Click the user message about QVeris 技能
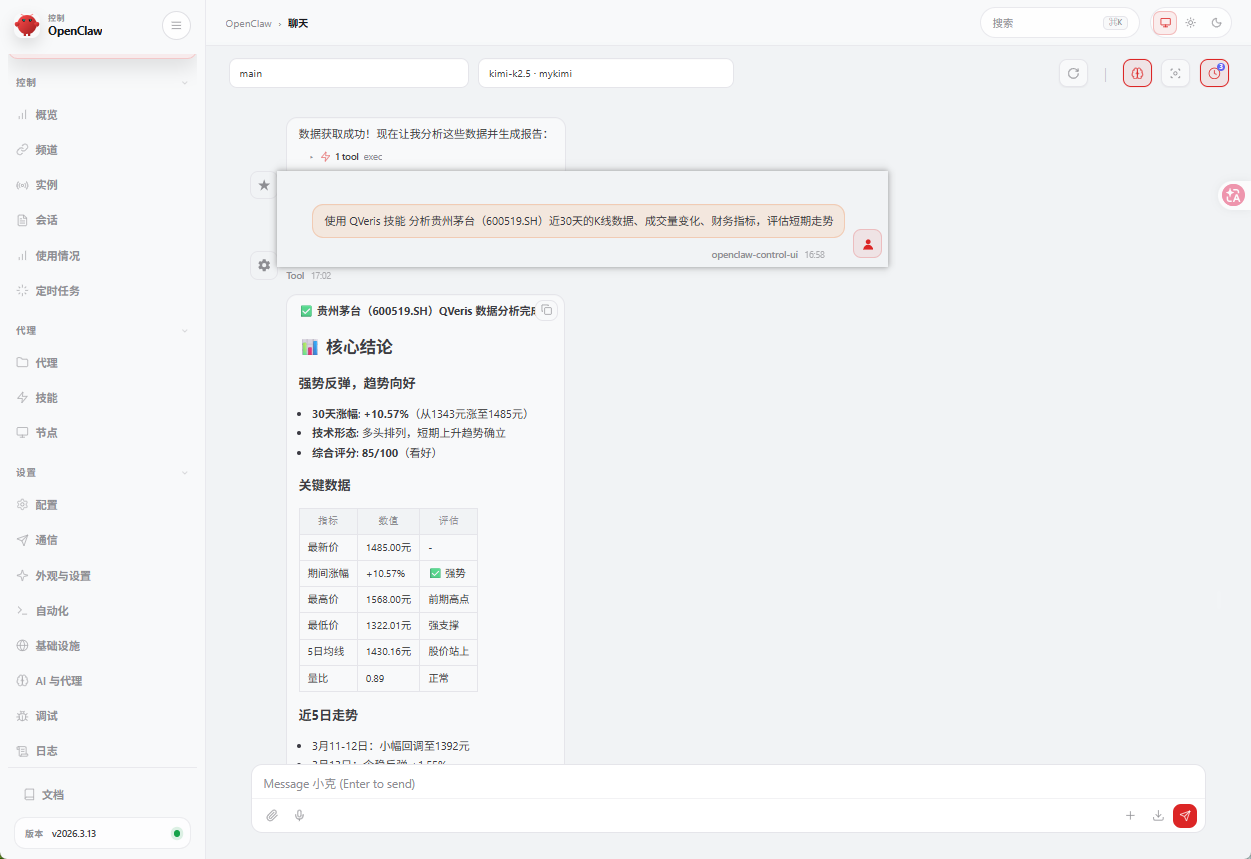This screenshot has height=859, width=1251. (x=578, y=221)
